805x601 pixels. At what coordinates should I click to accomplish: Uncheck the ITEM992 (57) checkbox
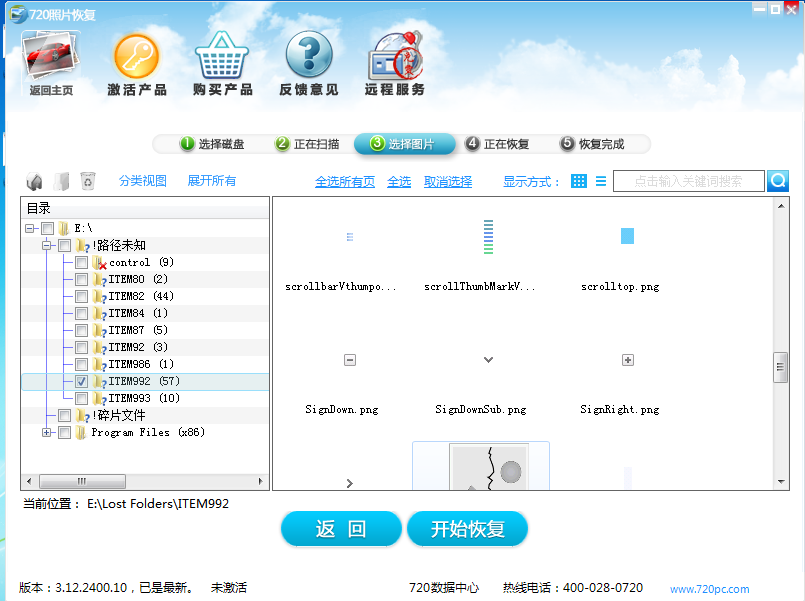[x=81, y=381]
